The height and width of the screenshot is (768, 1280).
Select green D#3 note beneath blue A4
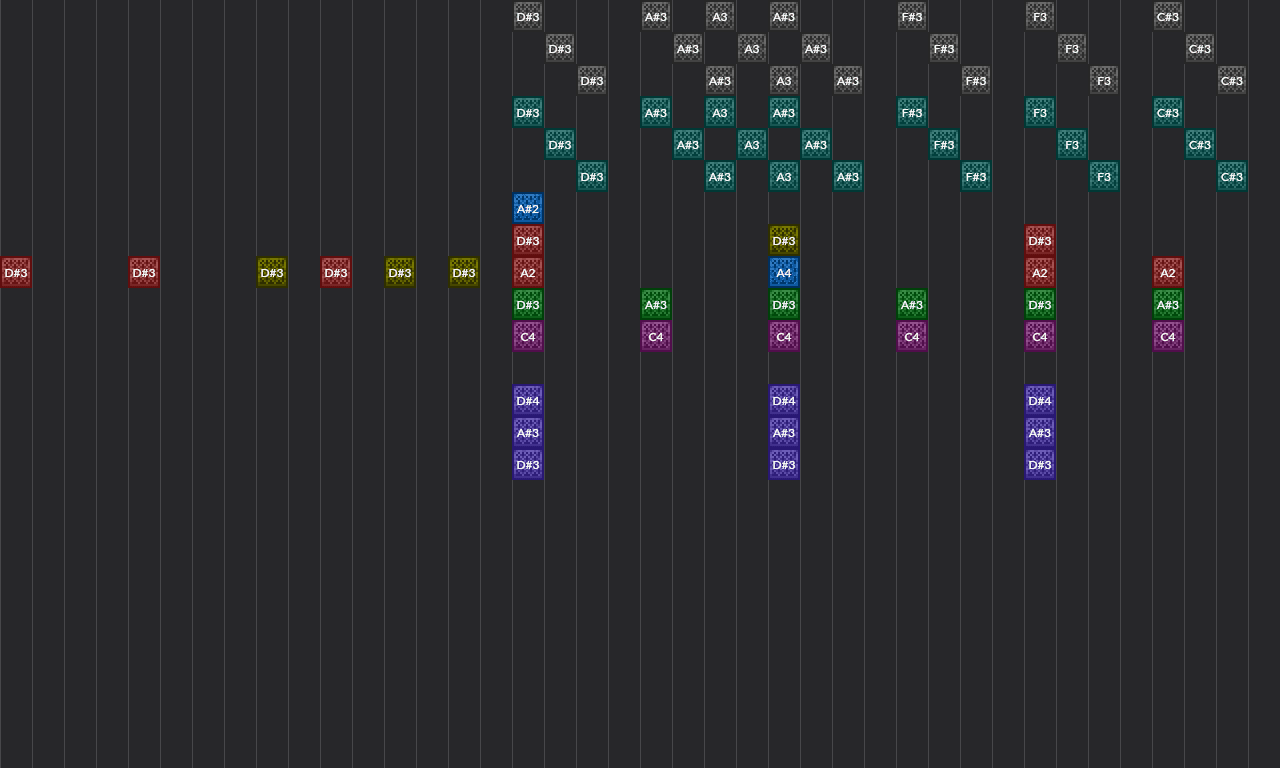784,304
